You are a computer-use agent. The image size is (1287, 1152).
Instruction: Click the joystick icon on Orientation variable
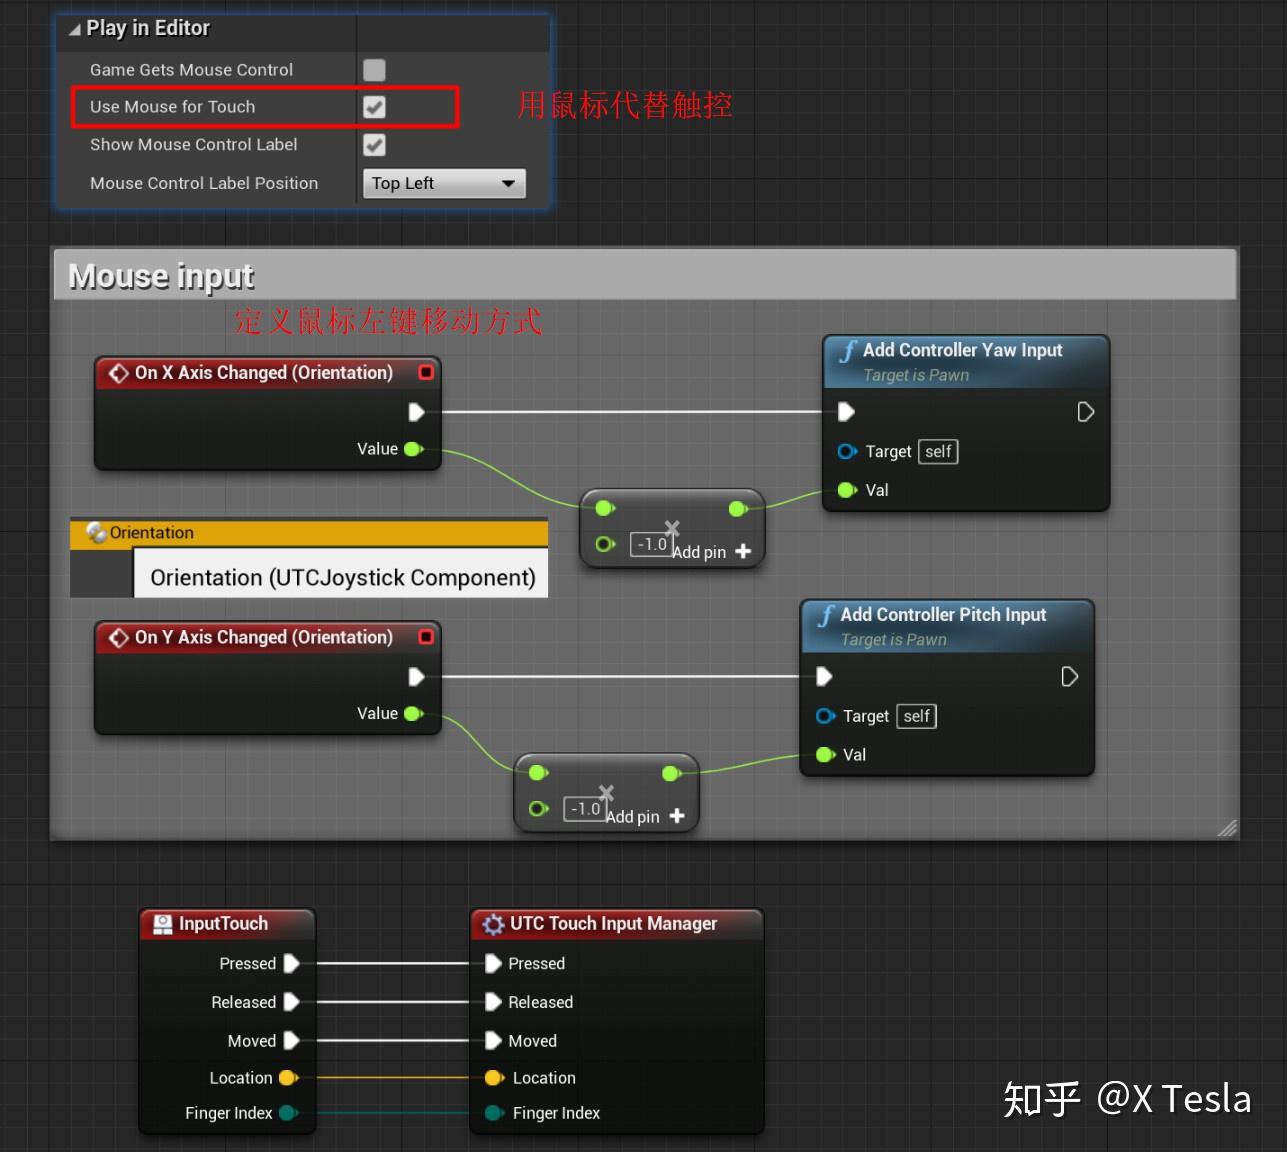tap(95, 533)
